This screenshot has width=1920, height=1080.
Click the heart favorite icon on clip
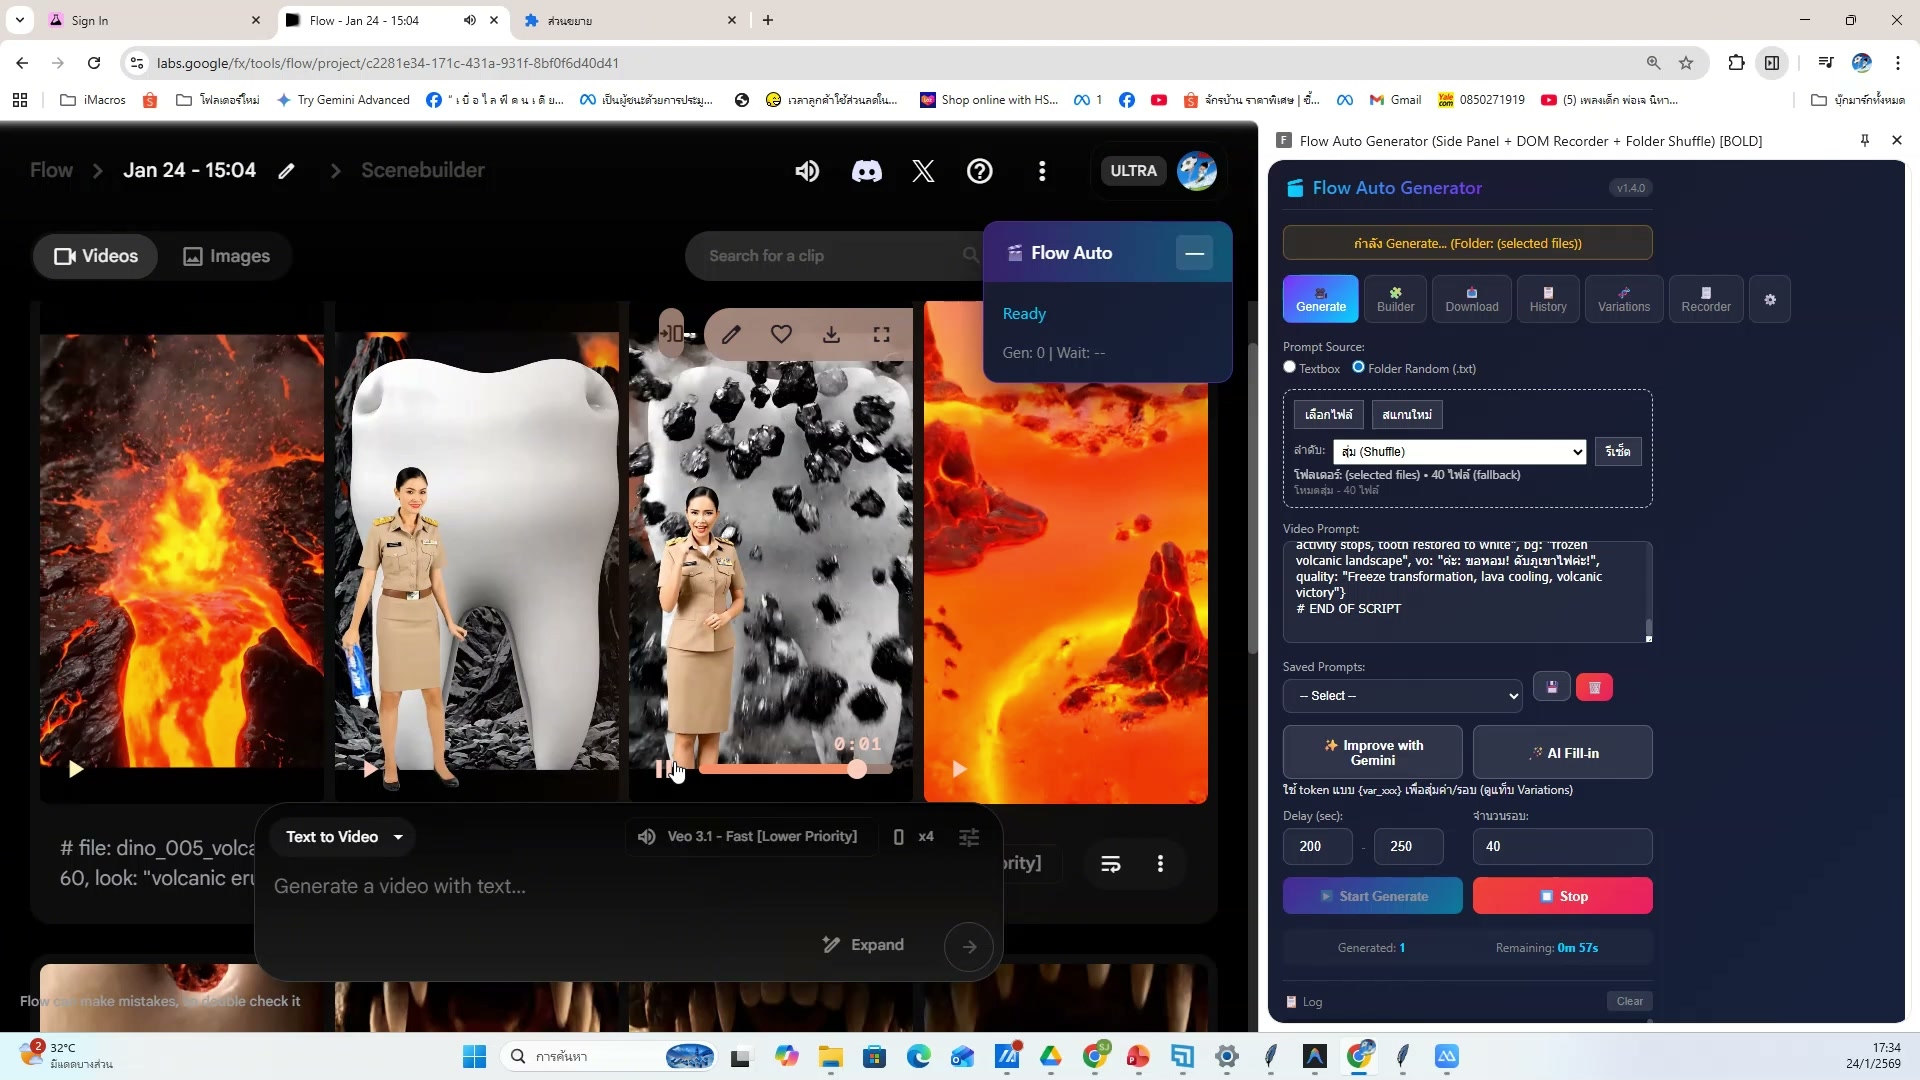click(x=781, y=334)
